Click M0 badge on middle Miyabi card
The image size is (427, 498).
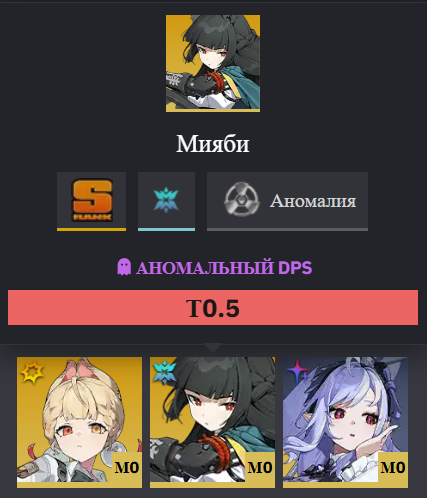(x=260, y=467)
